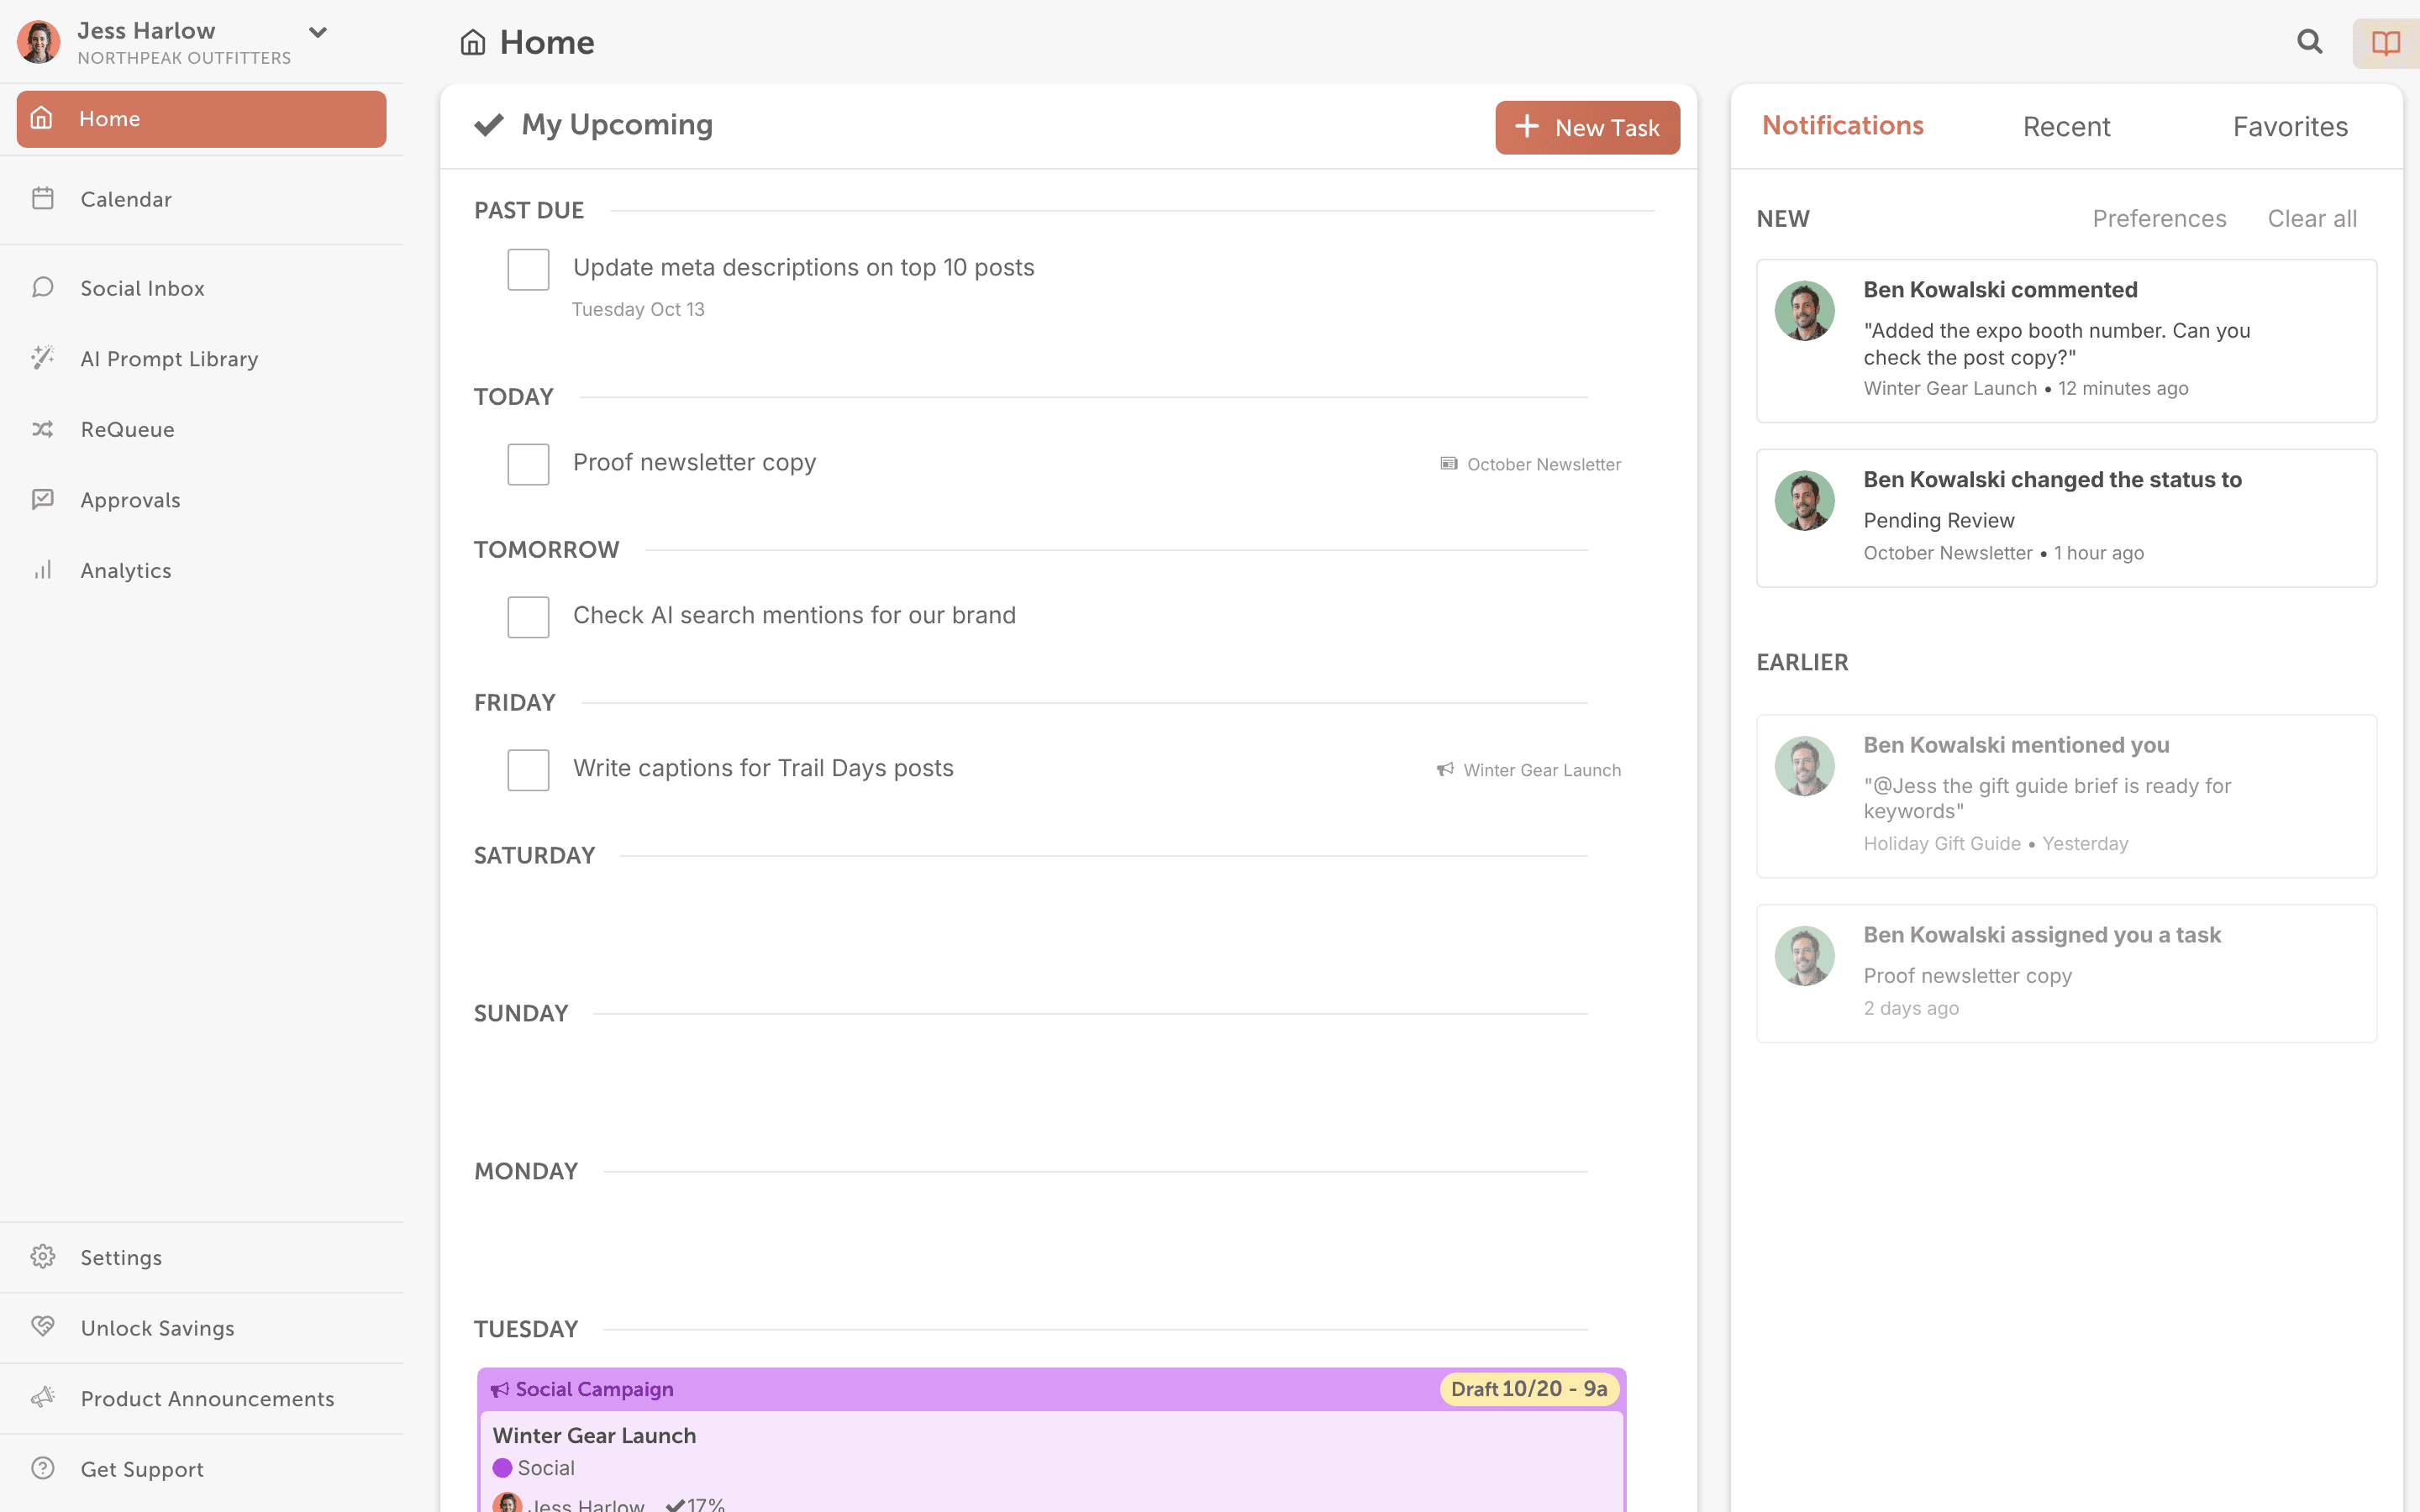Click the New Task button
The height and width of the screenshot is (1512, 2420).
tap(1587, 127)
